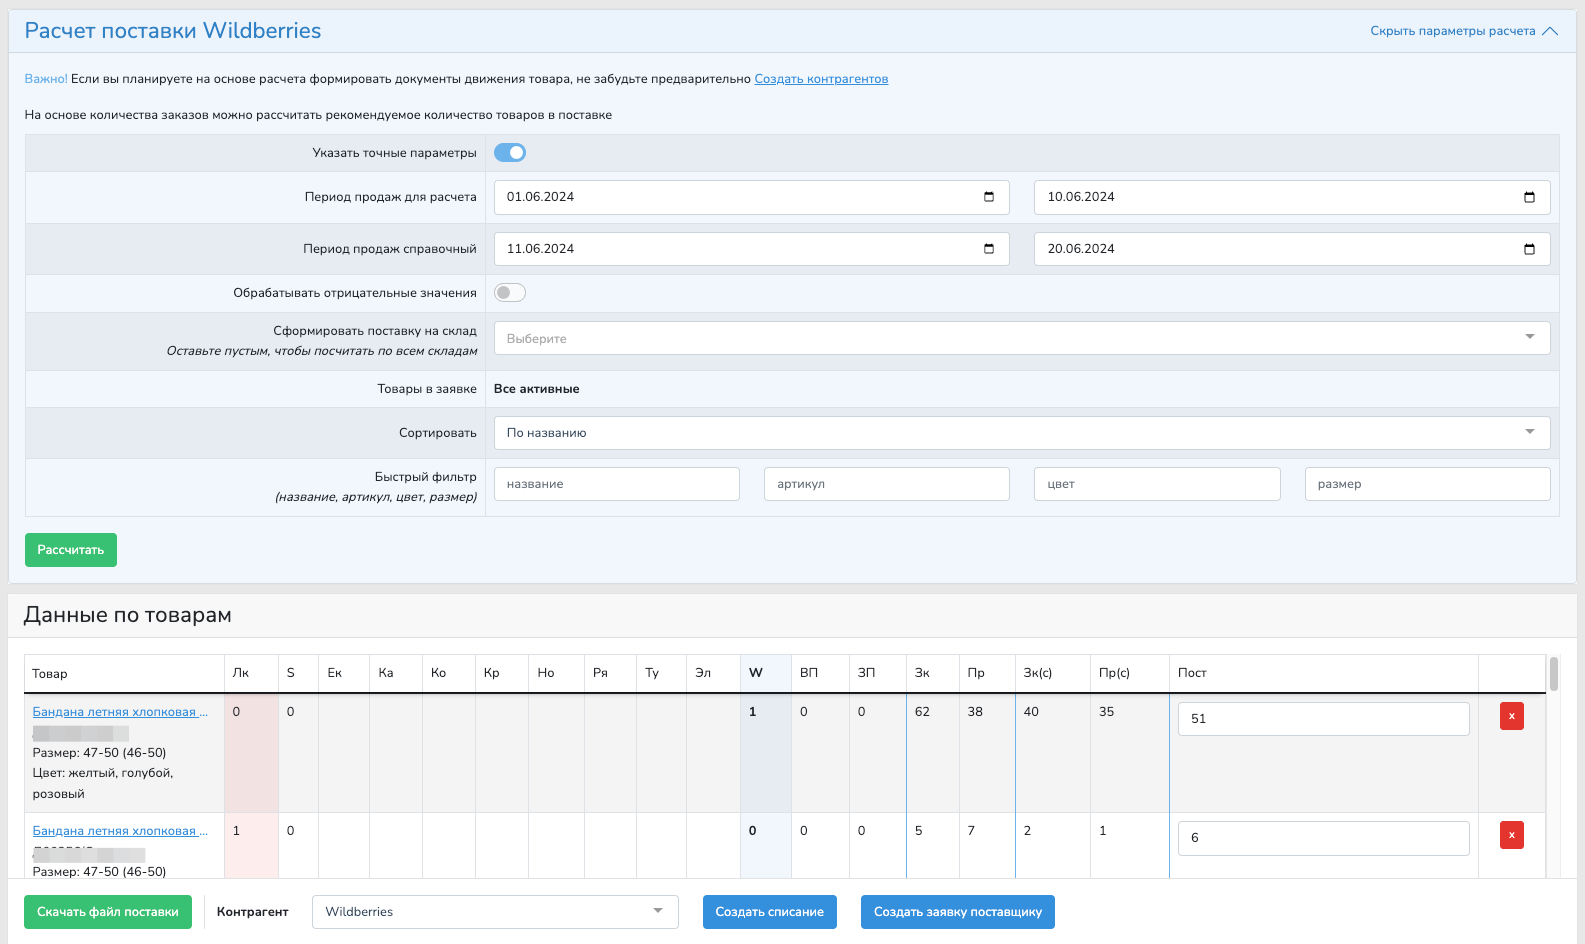Collapse parameters via chevron next to 'Скрыть параметры расчета'
Image resolution: width=1585 pixels, height=944 pixels.
1550,31
